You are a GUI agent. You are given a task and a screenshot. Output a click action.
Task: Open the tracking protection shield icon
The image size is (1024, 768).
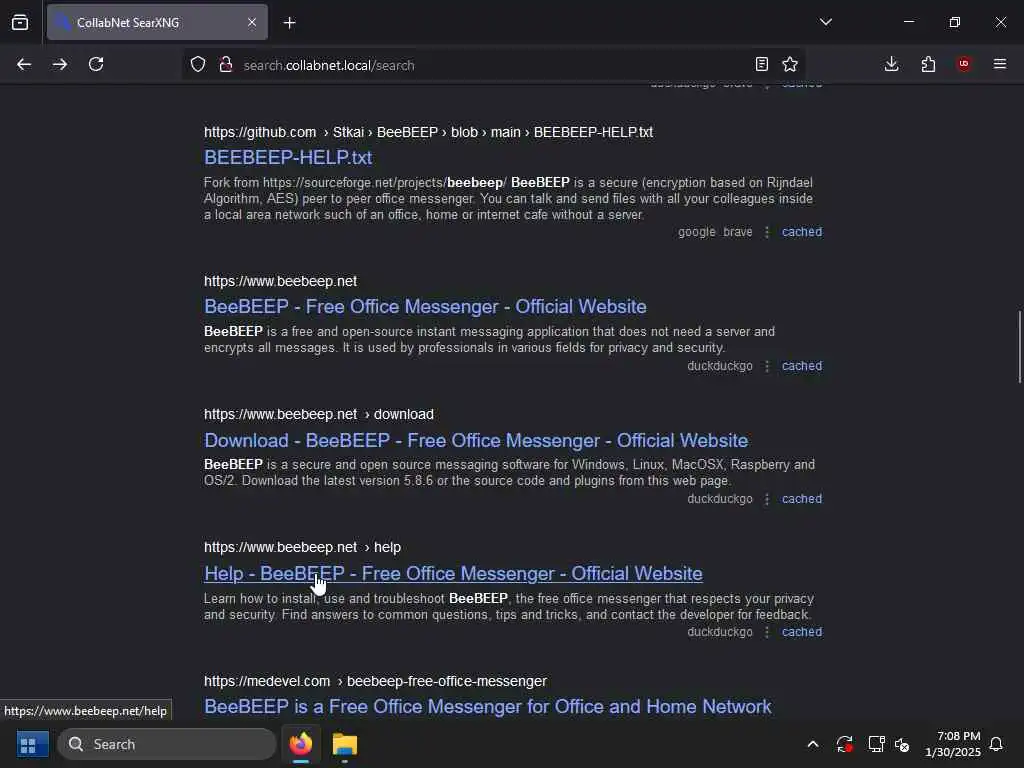click(x=198, y=64)
